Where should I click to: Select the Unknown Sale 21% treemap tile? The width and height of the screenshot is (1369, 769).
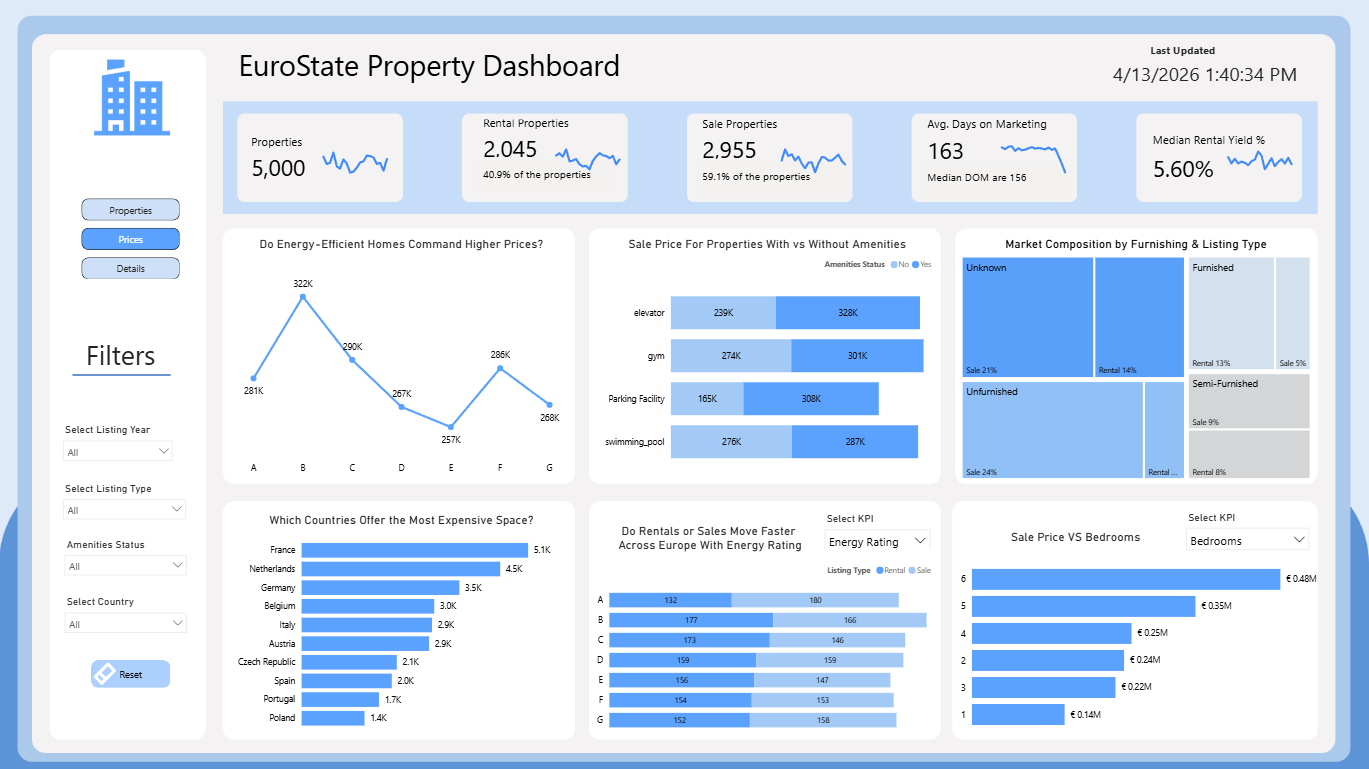(x=1027, y=317)
